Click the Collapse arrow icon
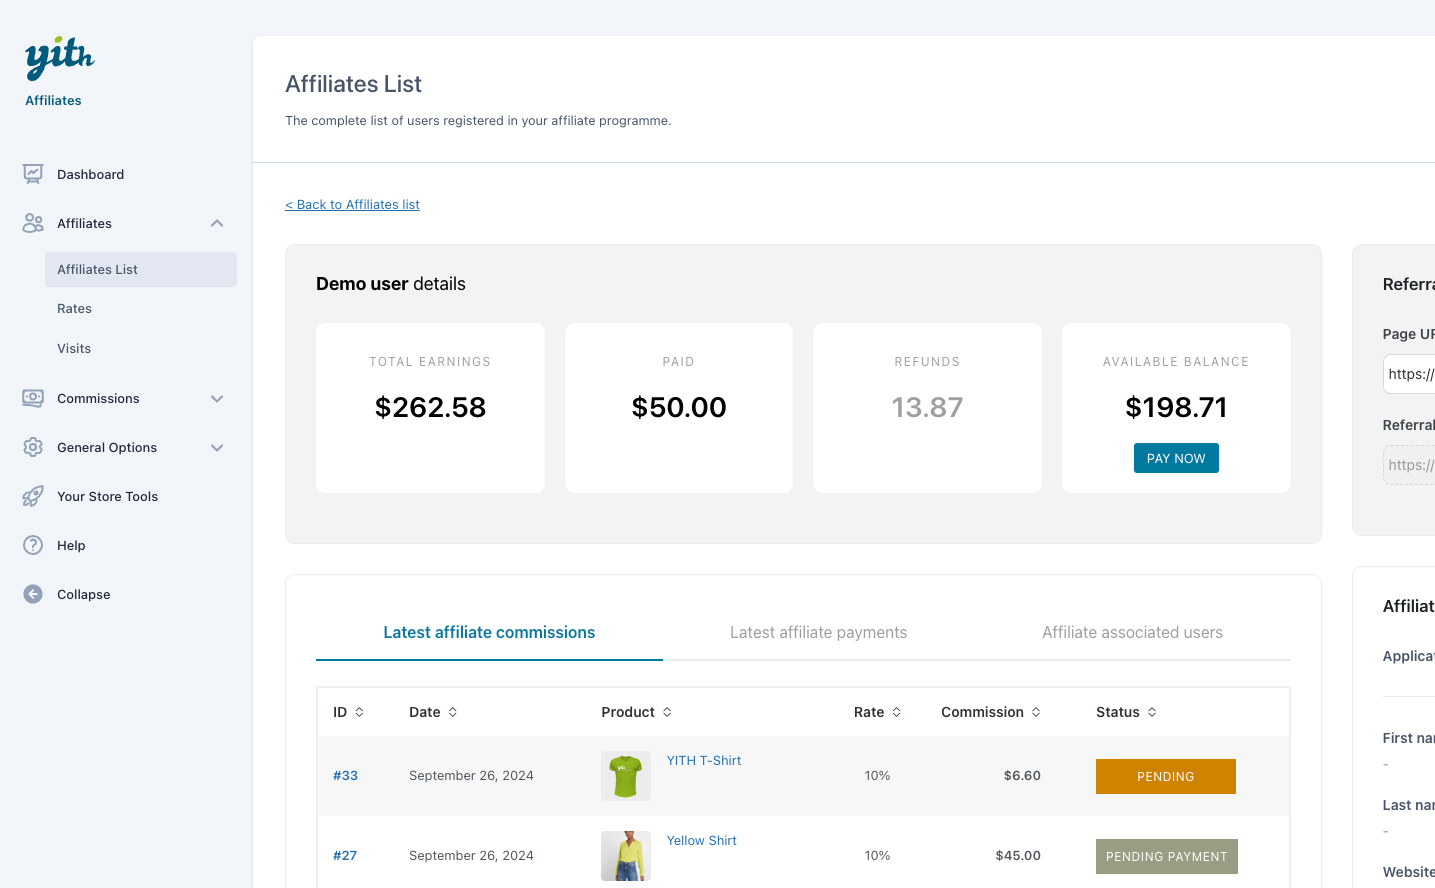The height and width of the screenshot is (888, 1435). tap(33, 594)
